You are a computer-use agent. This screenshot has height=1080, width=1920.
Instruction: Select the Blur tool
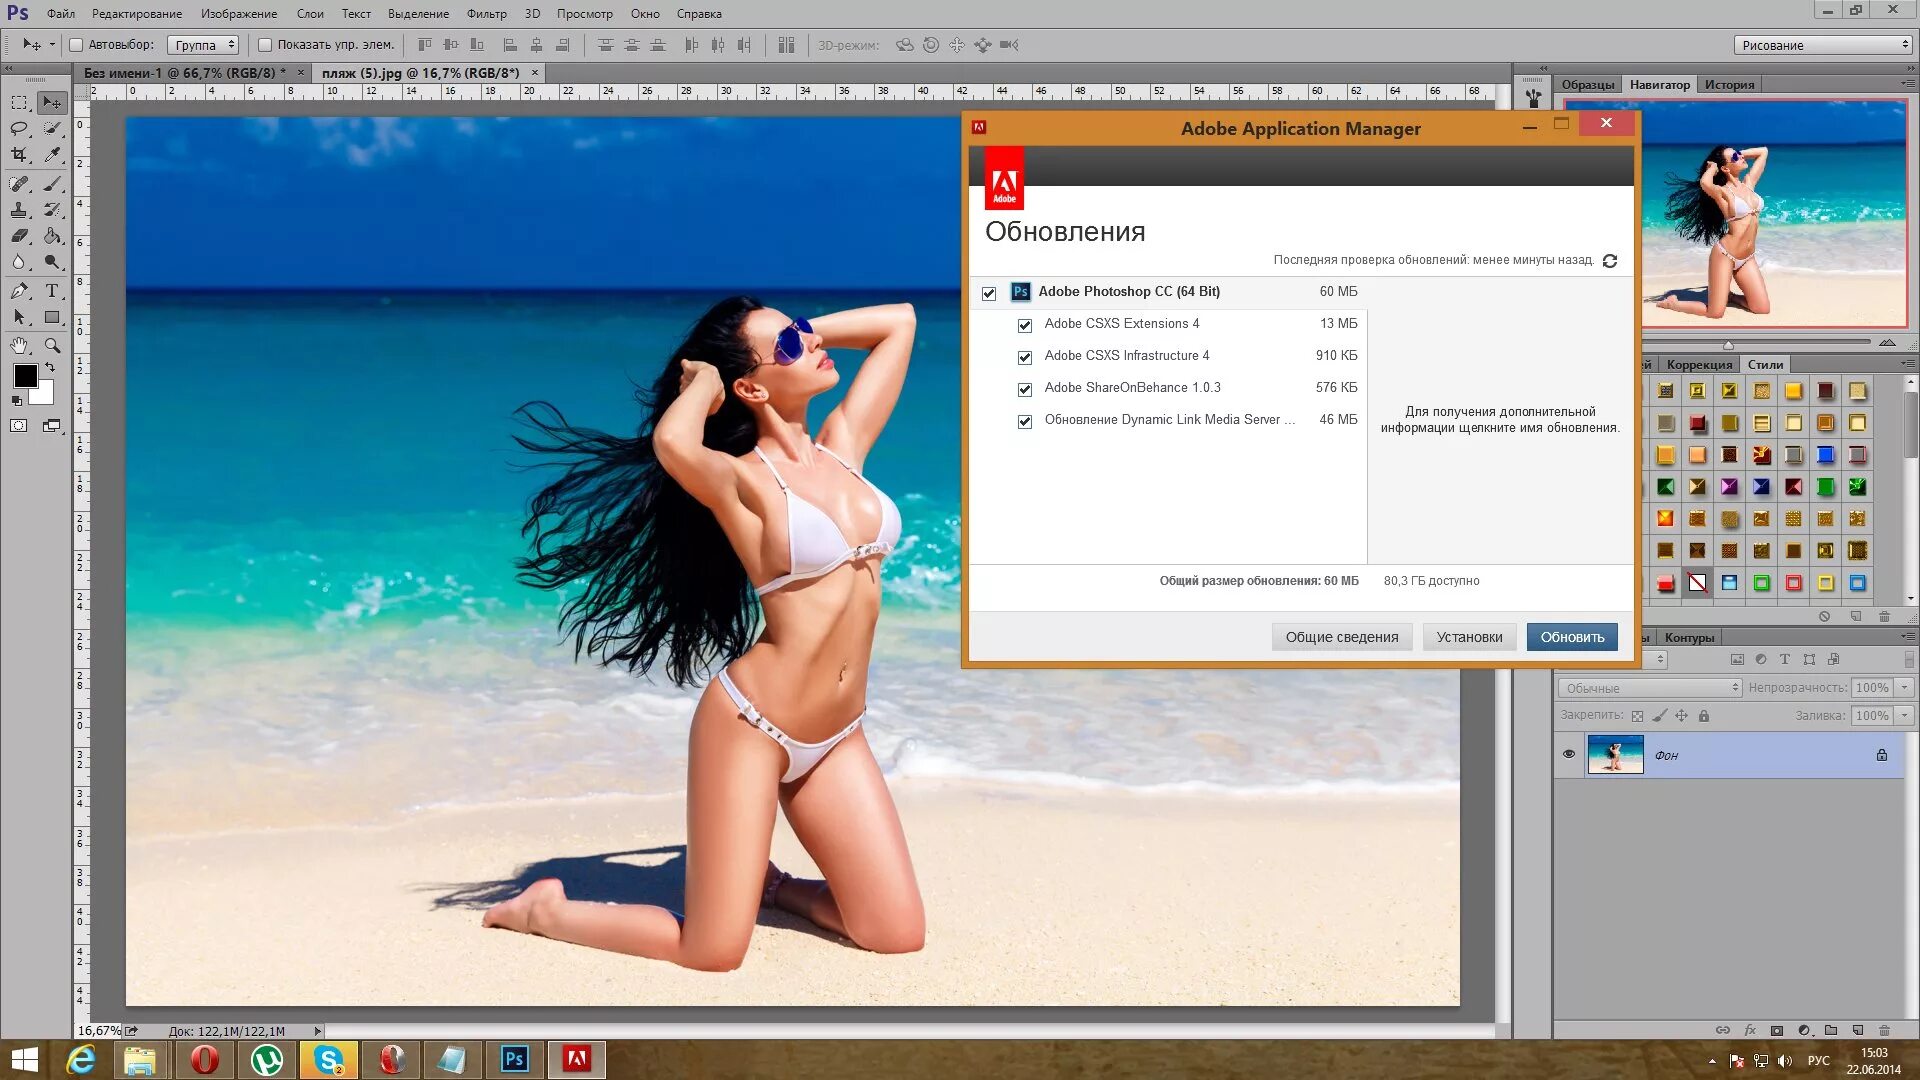19,262
